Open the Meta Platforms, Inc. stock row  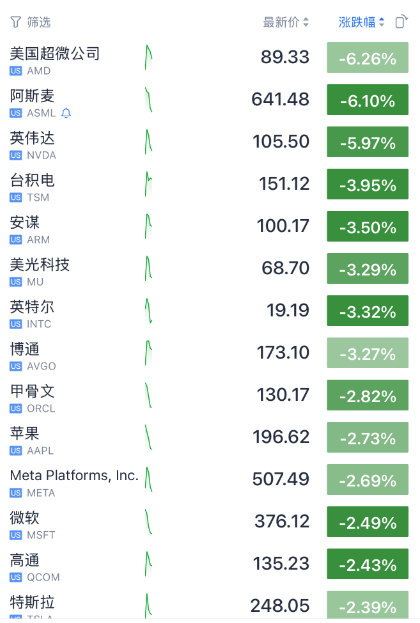(x=210, y=480)
